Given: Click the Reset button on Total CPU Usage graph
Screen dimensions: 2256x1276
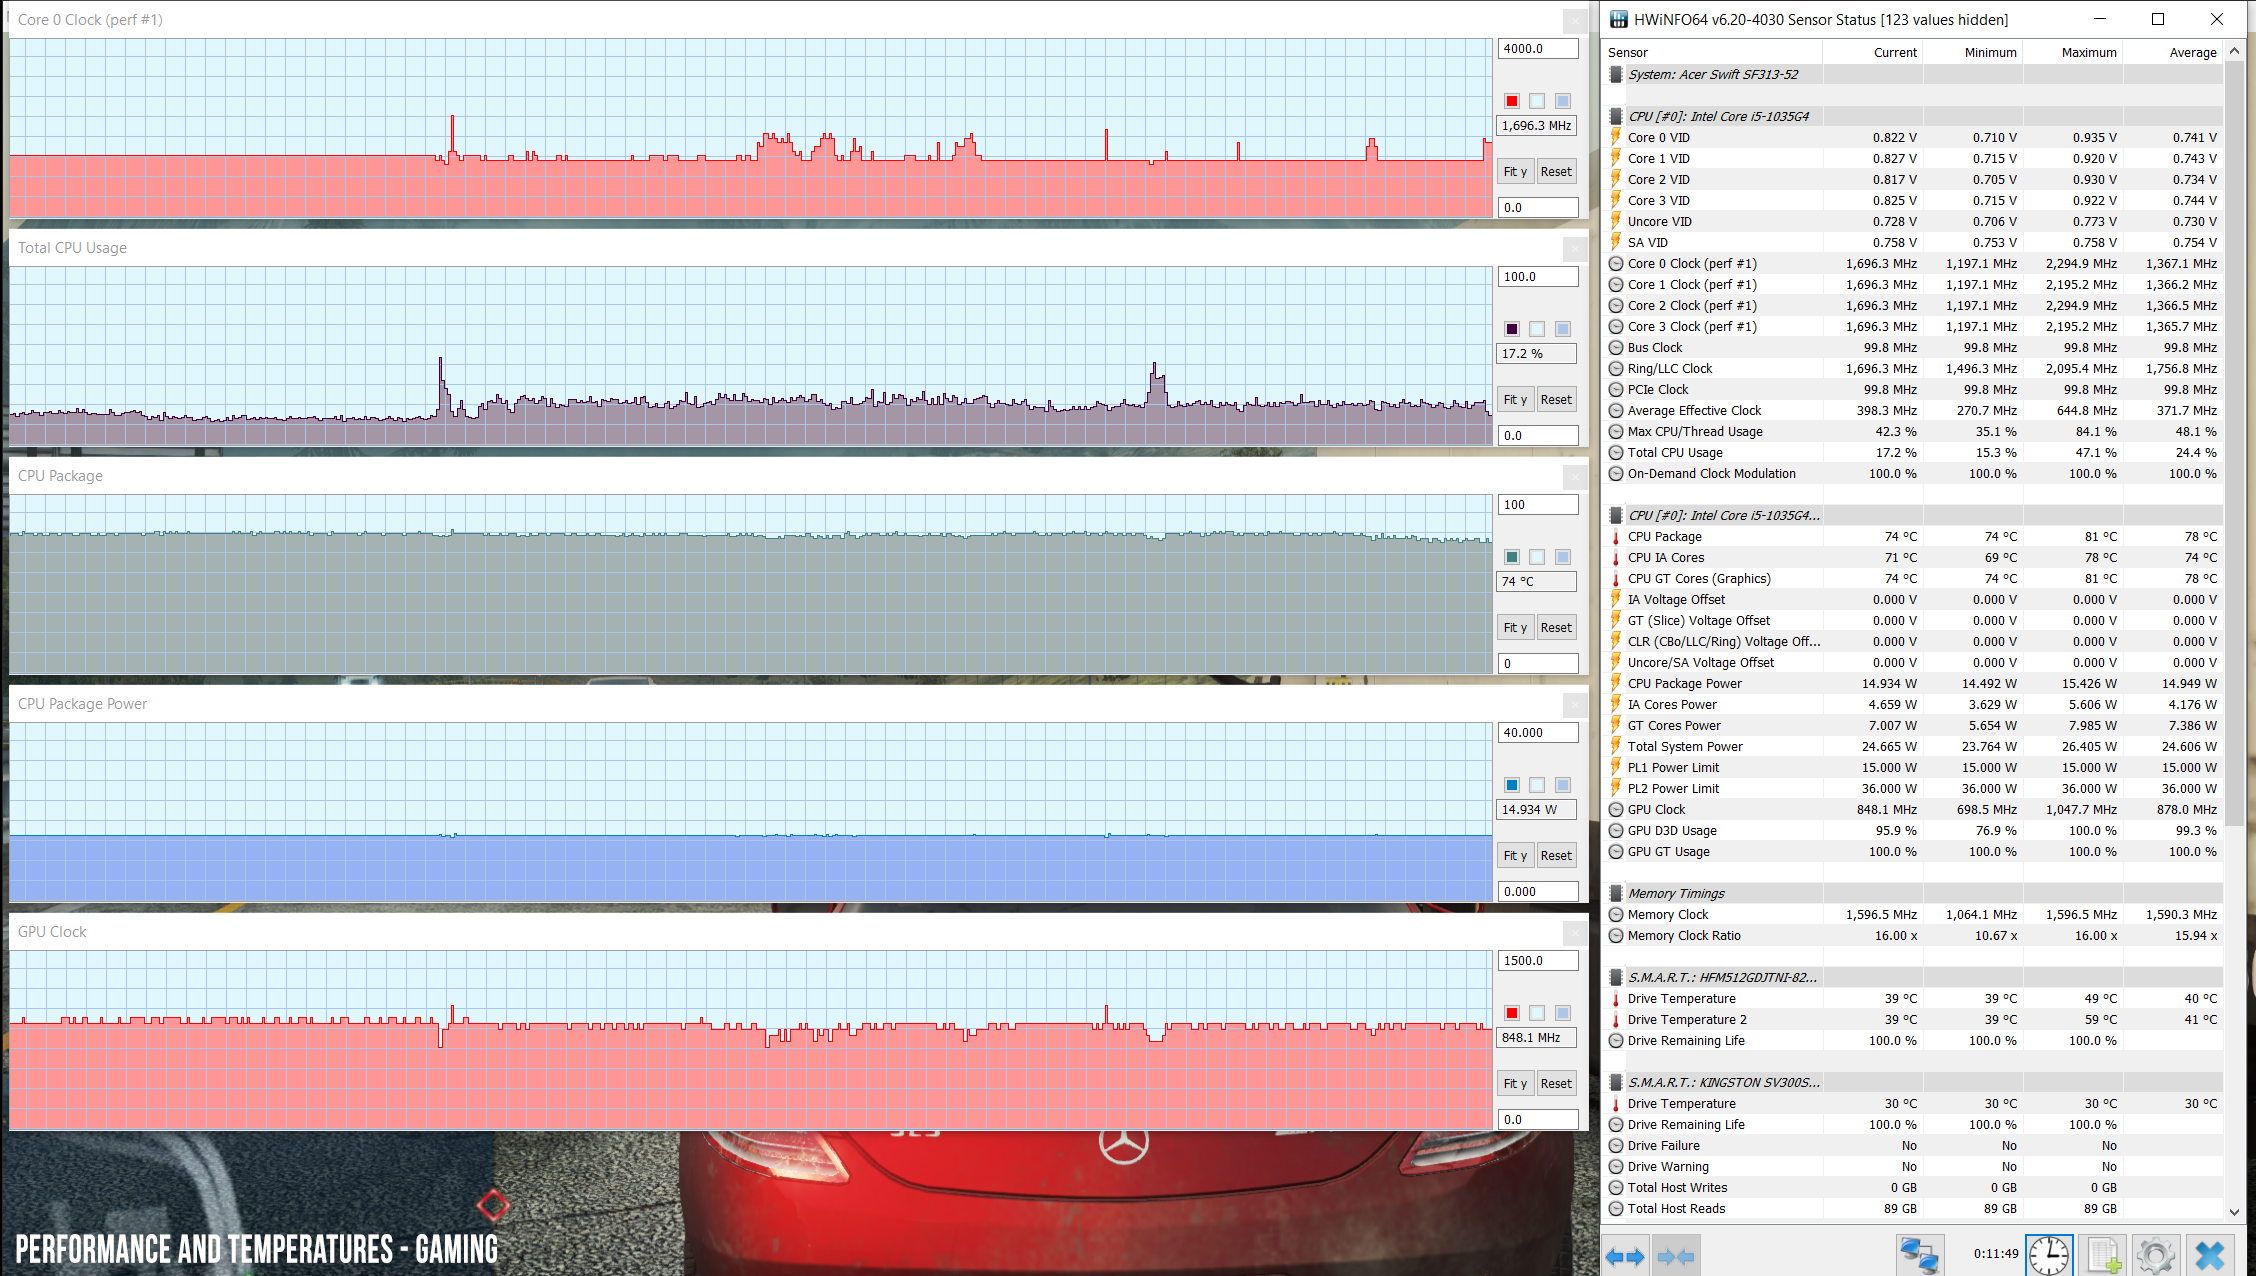Looking at the screenshot, I should pos(1556,400).
